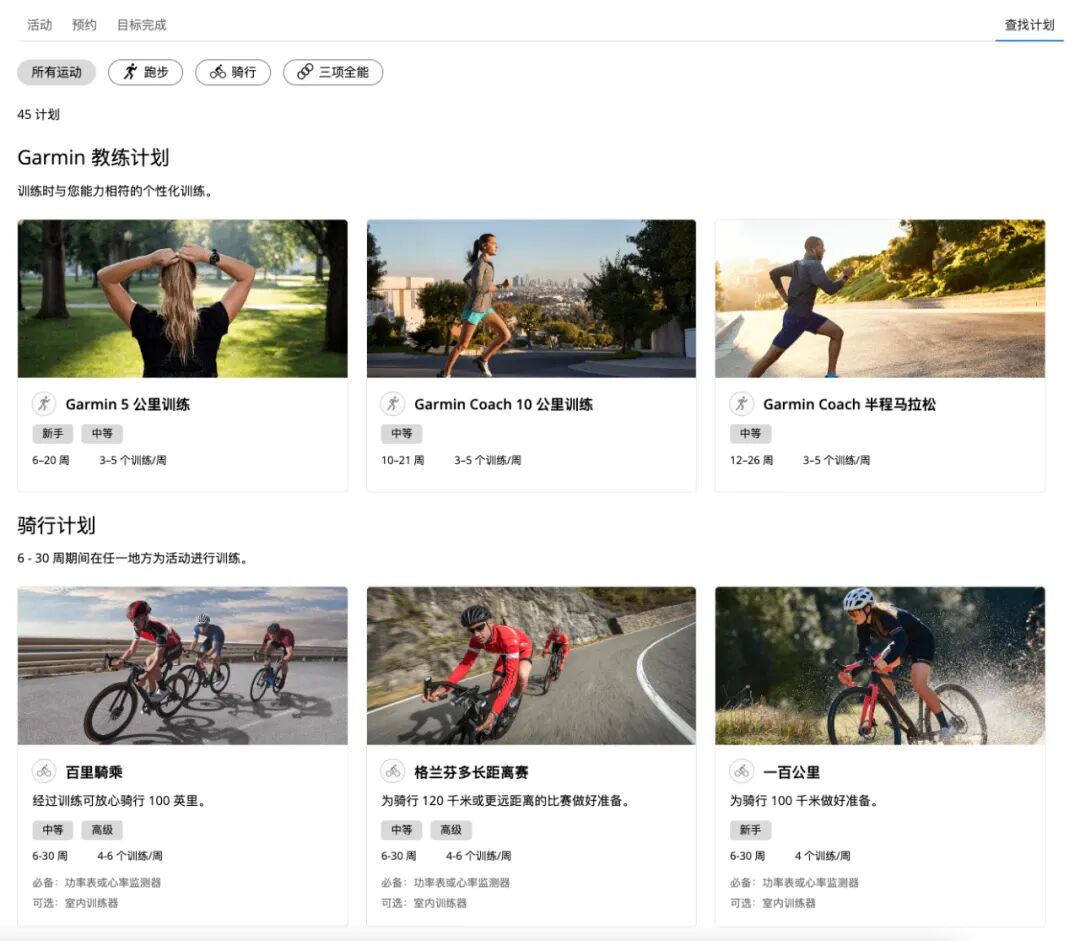Click the running icon beside Garmin Coach 半程马拉松
The width and height of the screenshot is (1080, 941).
tap(742, 404)
